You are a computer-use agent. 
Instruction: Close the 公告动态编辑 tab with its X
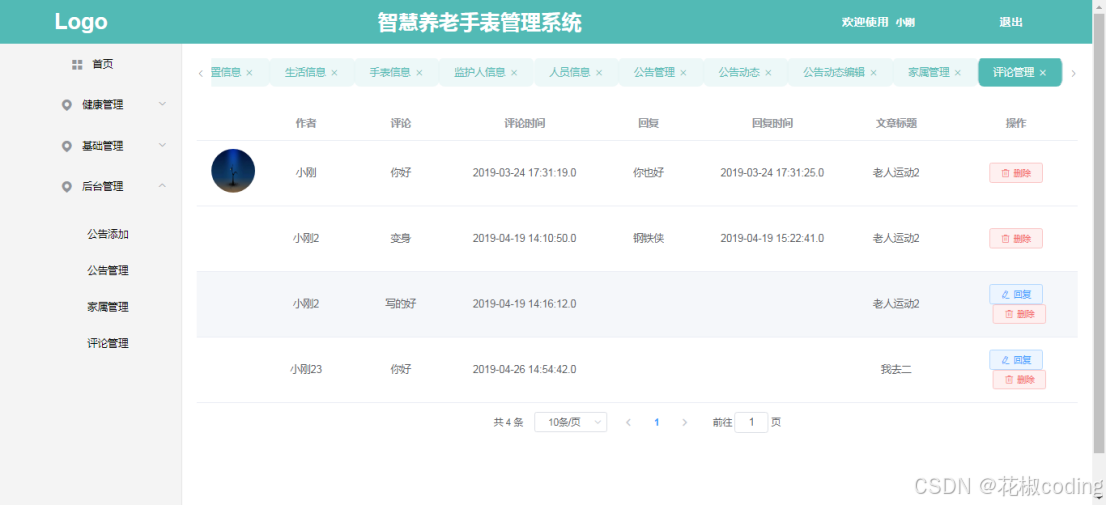click(873, 73)
